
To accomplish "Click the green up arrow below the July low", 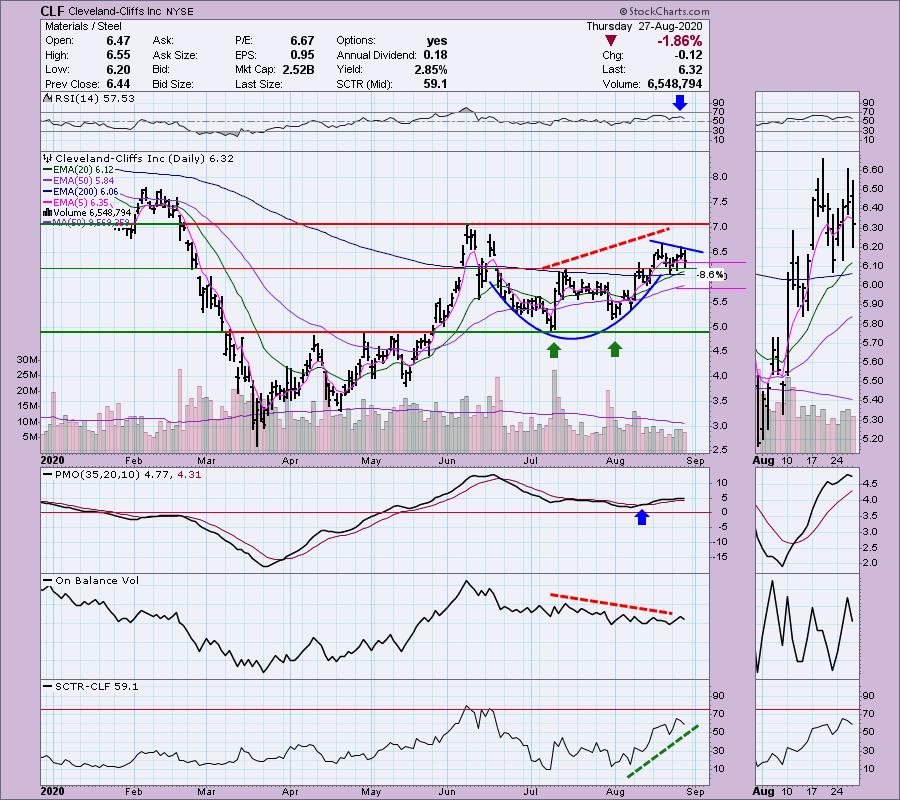I will coord(553,349).
